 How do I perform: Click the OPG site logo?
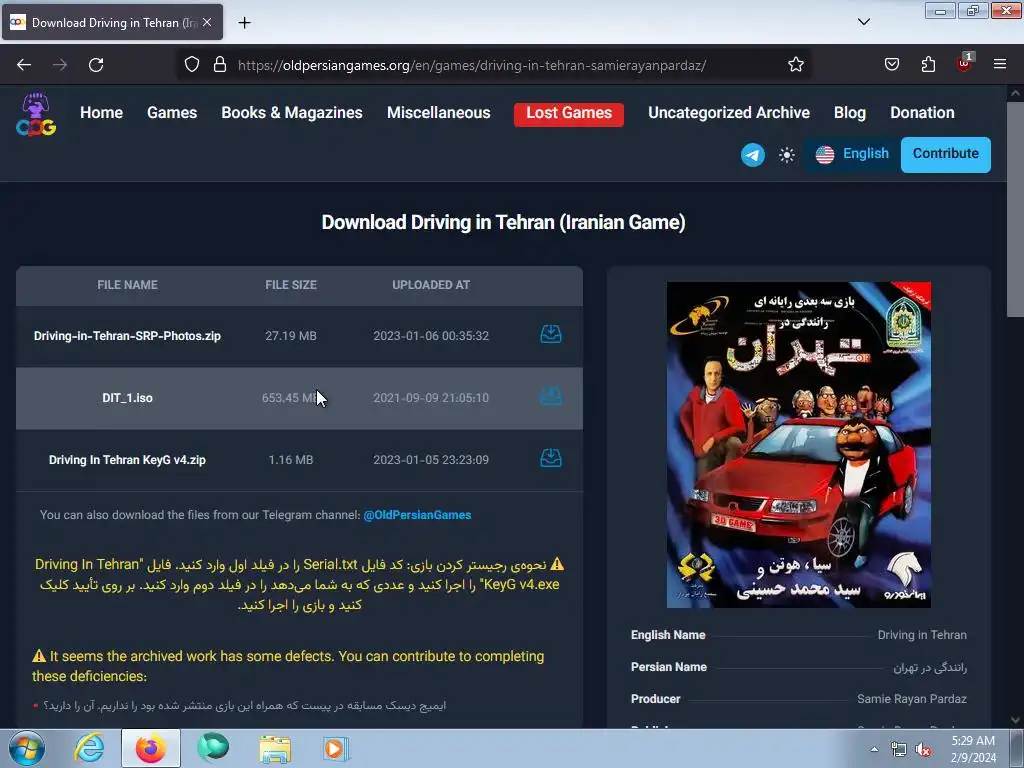click(x=36, y=114)
